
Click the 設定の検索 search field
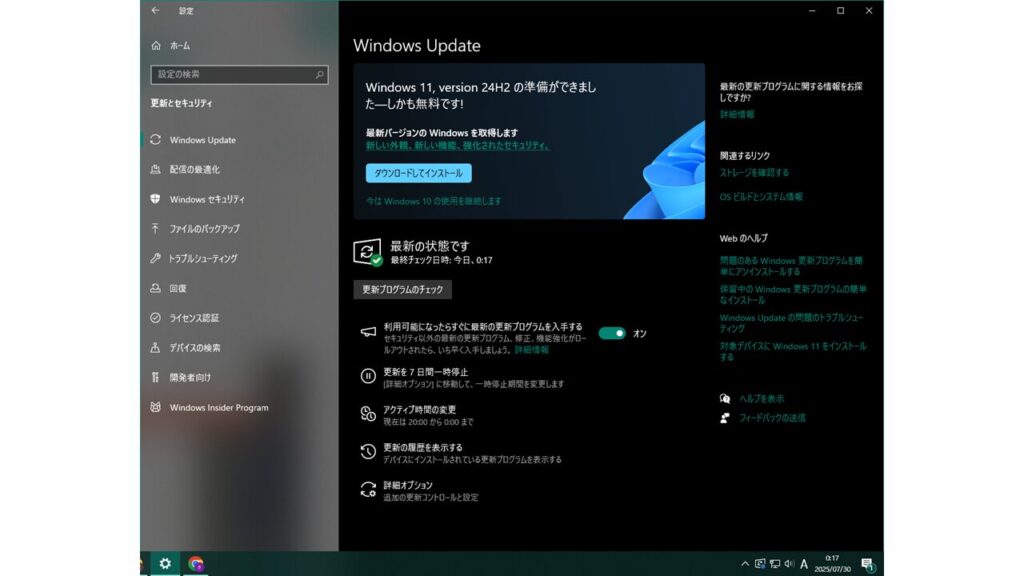(x=239, y=74)
